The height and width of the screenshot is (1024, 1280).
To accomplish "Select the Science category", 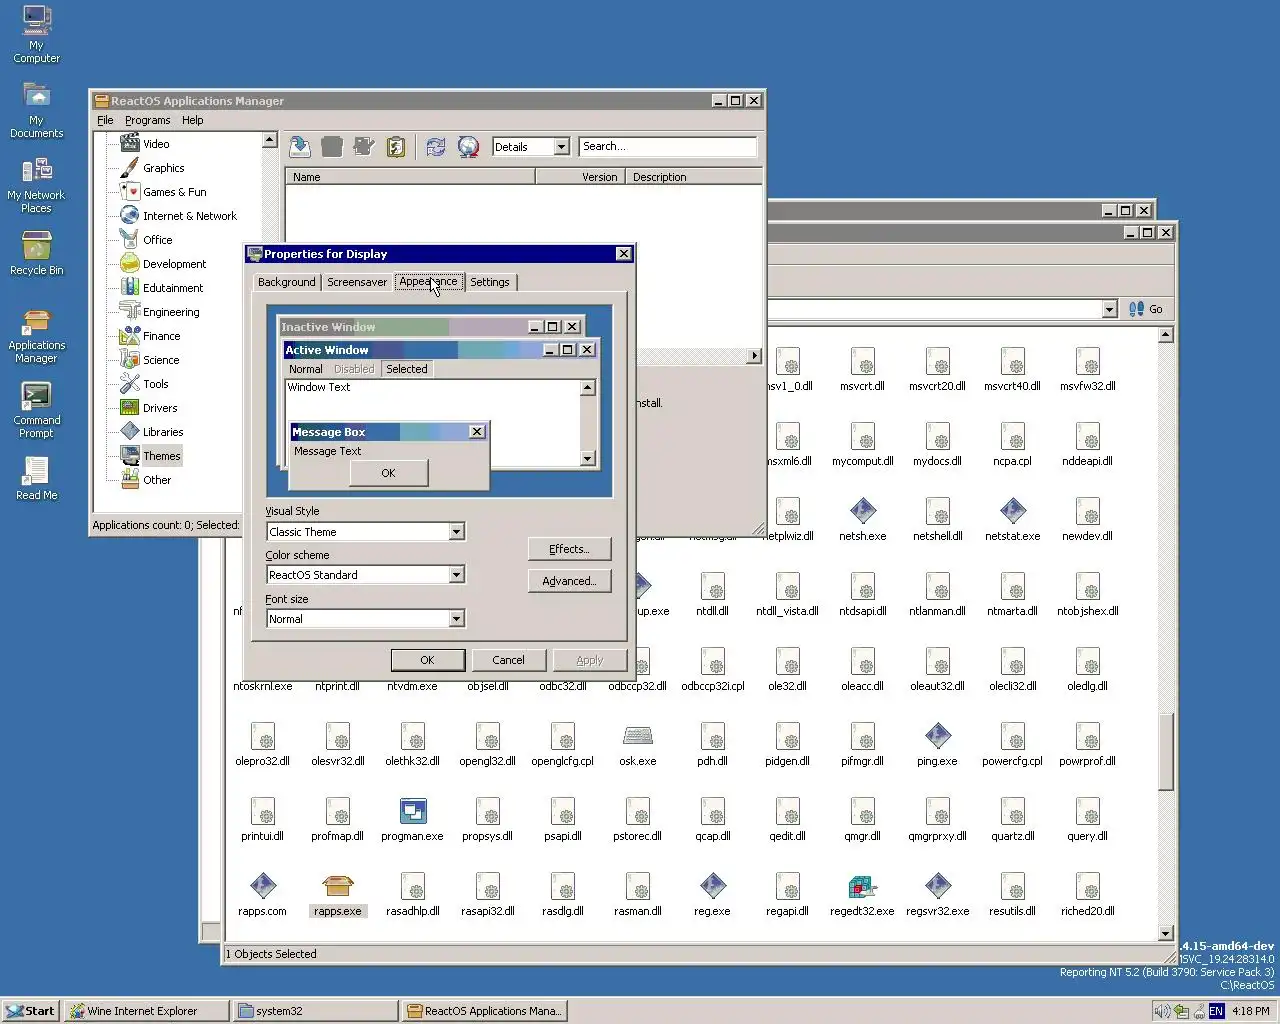I will point(161,360).
